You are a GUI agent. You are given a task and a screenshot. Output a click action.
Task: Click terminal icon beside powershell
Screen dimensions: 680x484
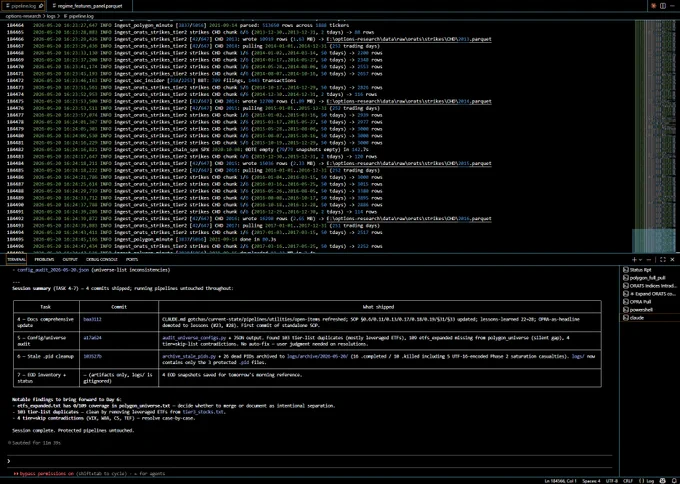pos(625,310)
